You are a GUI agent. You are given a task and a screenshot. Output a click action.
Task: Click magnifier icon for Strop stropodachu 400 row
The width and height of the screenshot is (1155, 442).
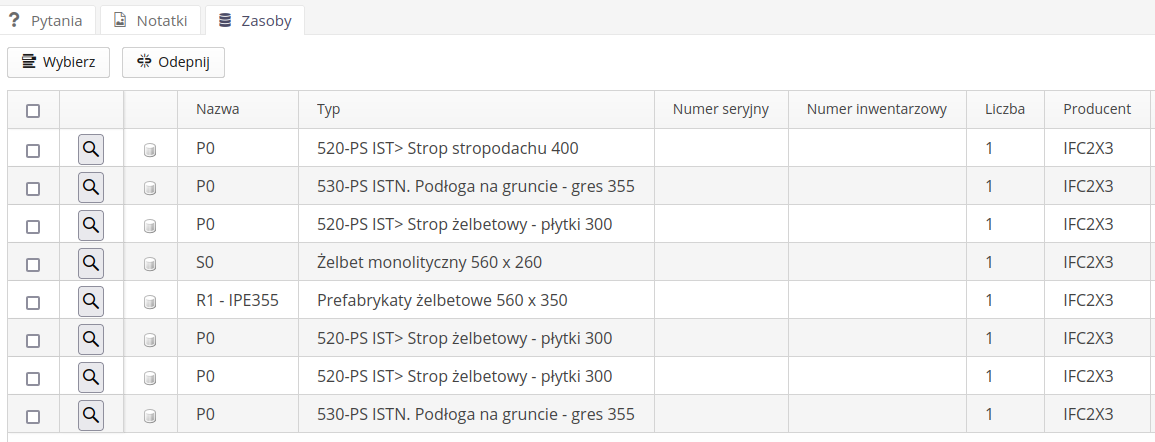91,149
